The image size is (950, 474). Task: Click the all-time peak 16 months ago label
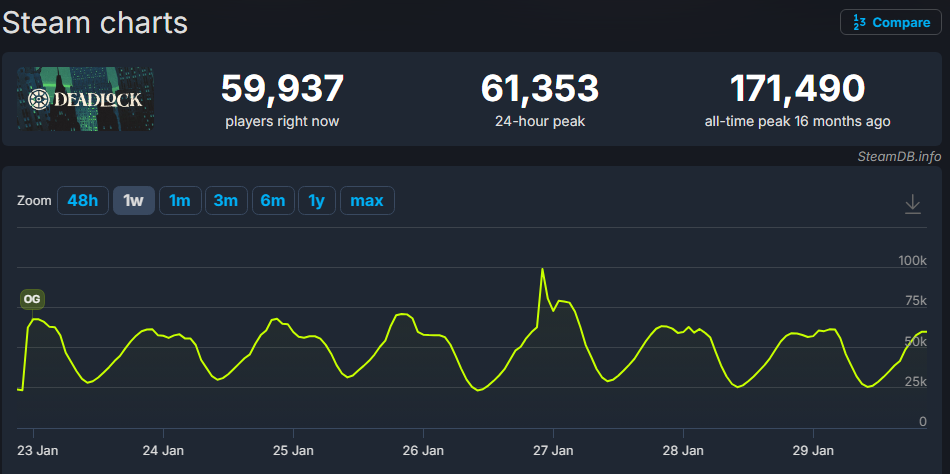[797, 121]
